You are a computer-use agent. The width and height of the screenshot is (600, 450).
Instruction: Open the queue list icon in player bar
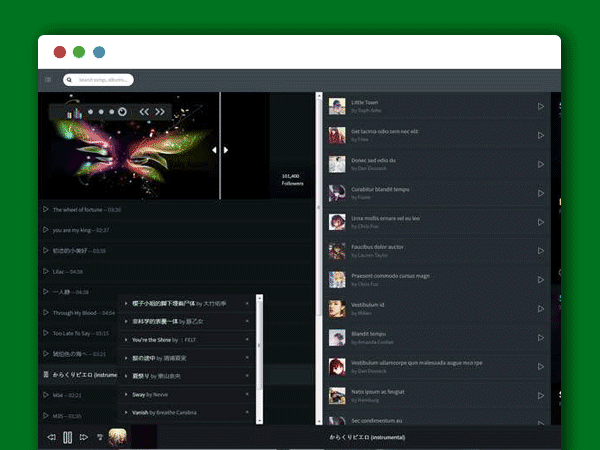point(100,437)
